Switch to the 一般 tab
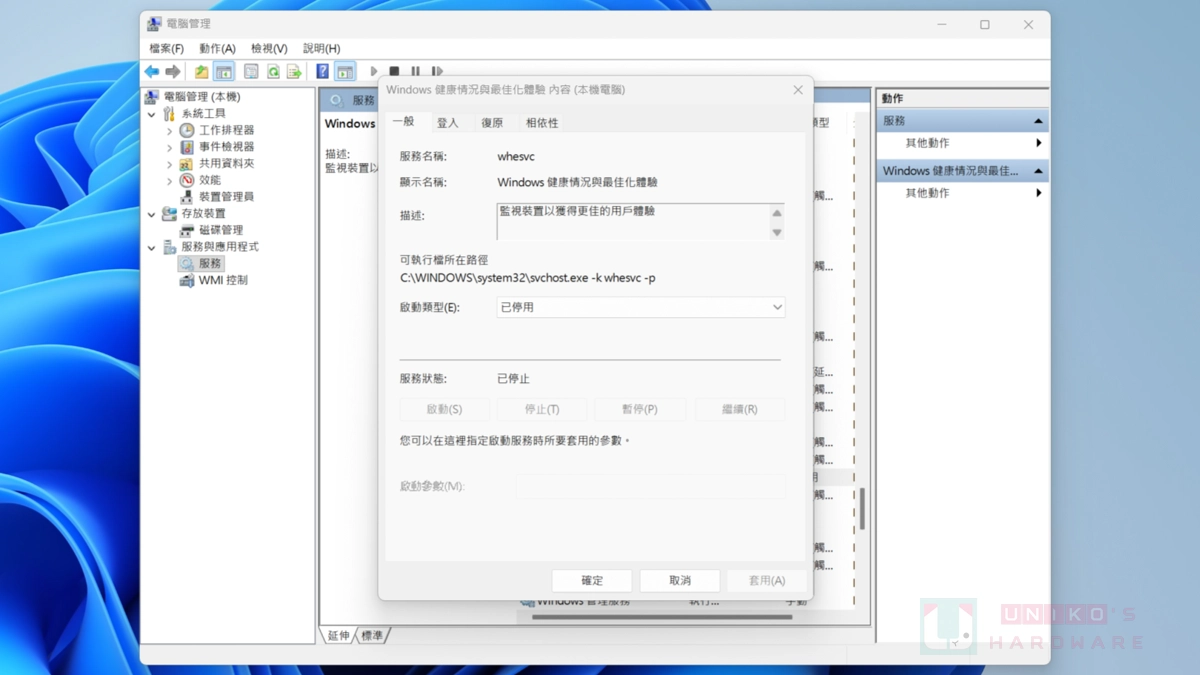 [x=403, y=121]
